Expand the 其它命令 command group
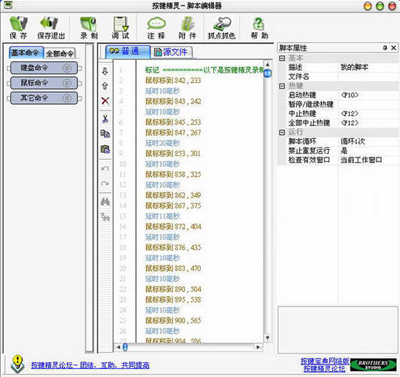This screenshot has height=377, width=400. (44, 98)
